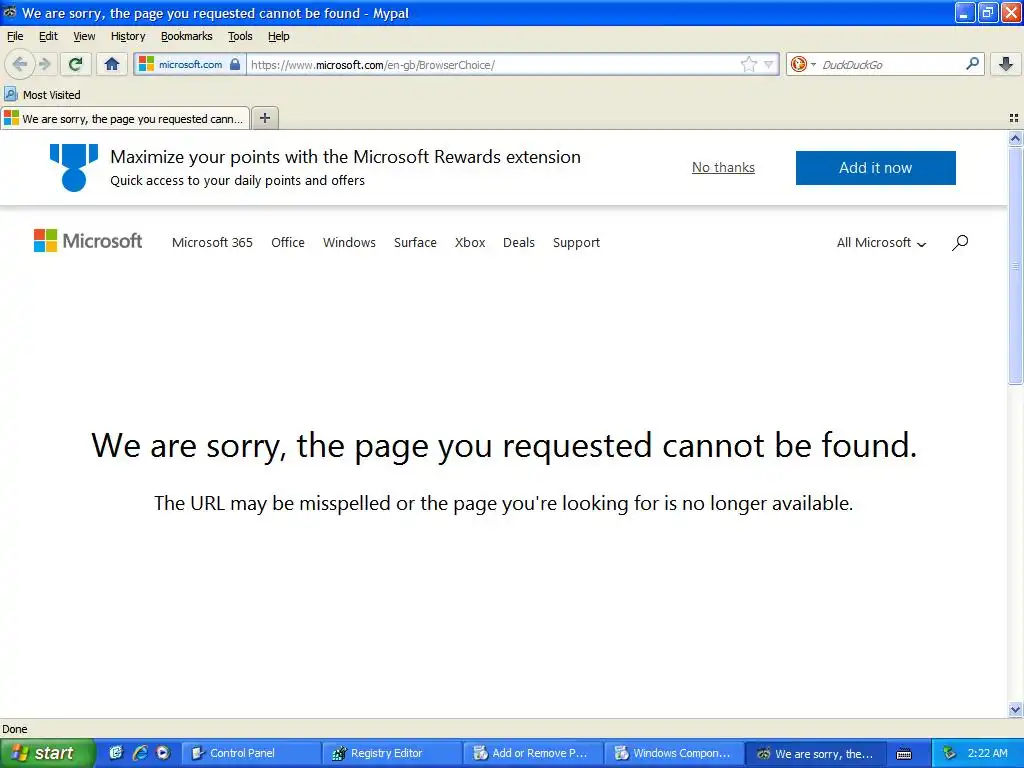
Task: Click the tab groups grid icon
Action: click(x=1014, y=118)
